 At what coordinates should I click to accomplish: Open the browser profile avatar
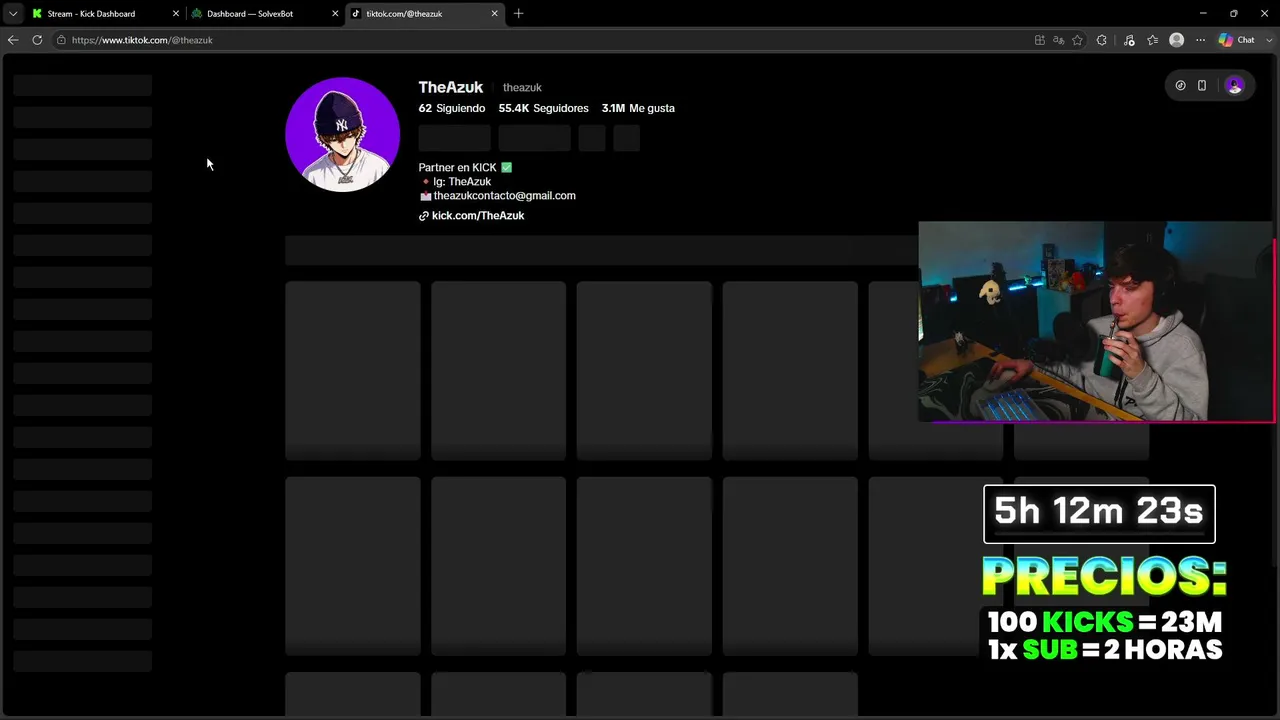(1177, 40)
